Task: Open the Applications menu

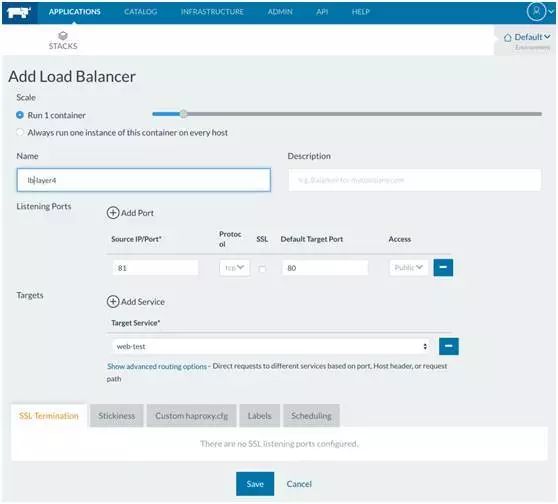Action: tap(75, 12)
